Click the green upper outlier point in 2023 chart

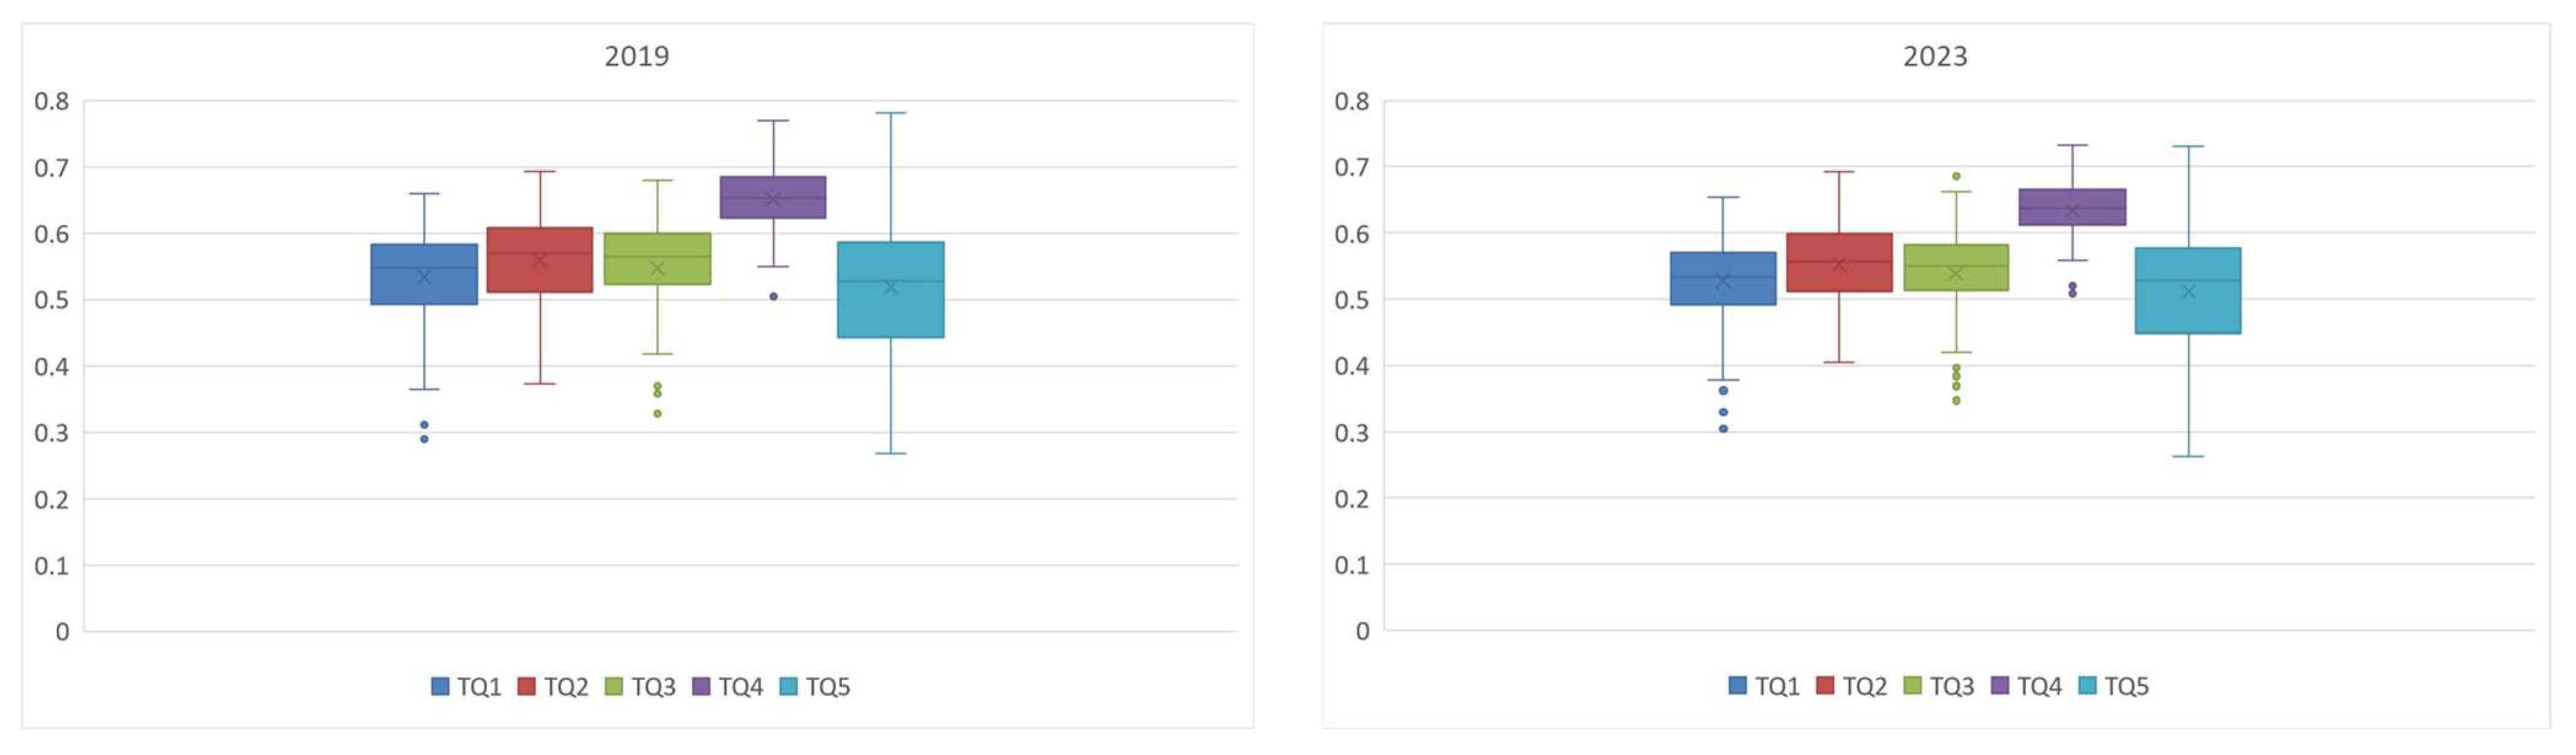click(x=1956, y=176)
